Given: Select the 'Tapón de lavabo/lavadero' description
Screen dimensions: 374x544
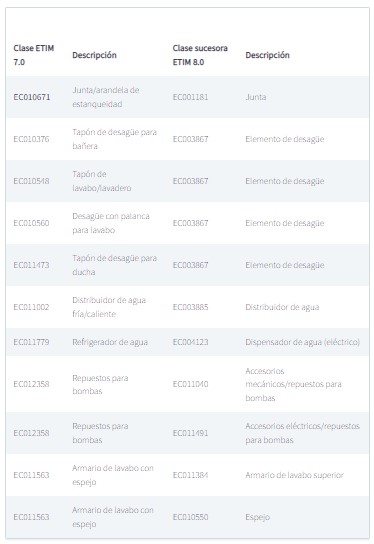Looking at the screenshot, I should [x=102, y=181].
